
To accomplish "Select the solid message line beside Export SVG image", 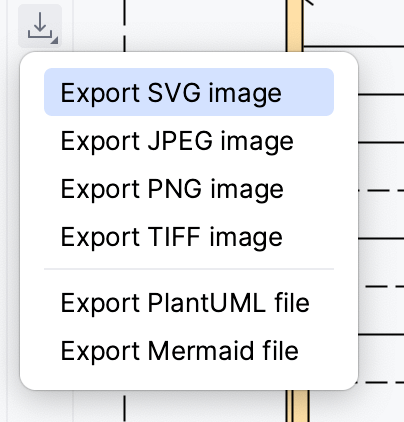I will (381, 94).
